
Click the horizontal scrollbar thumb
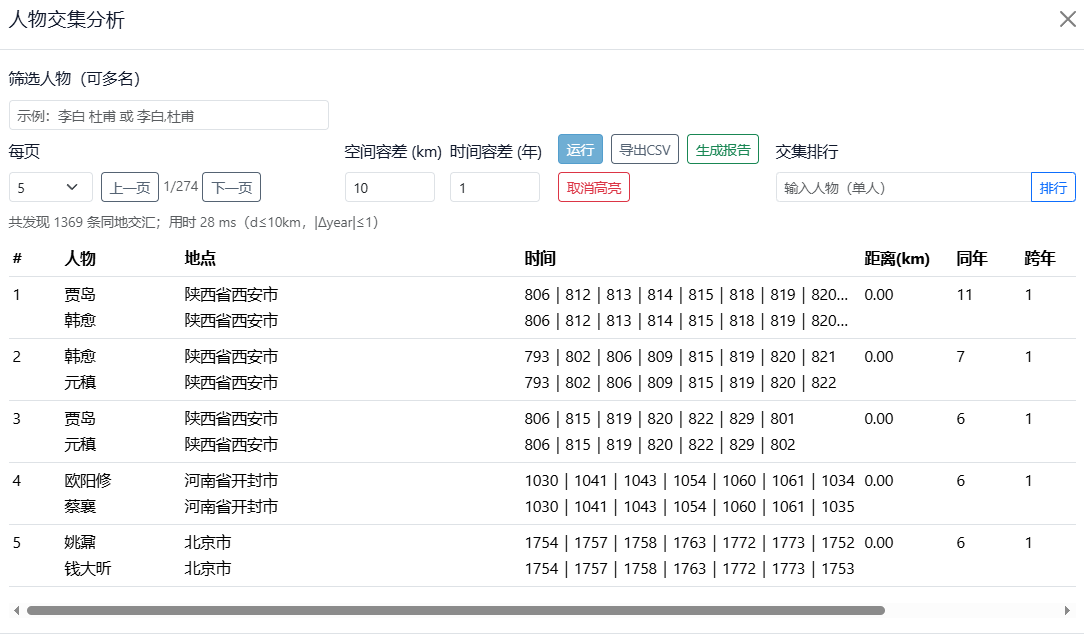pos(455,610)
